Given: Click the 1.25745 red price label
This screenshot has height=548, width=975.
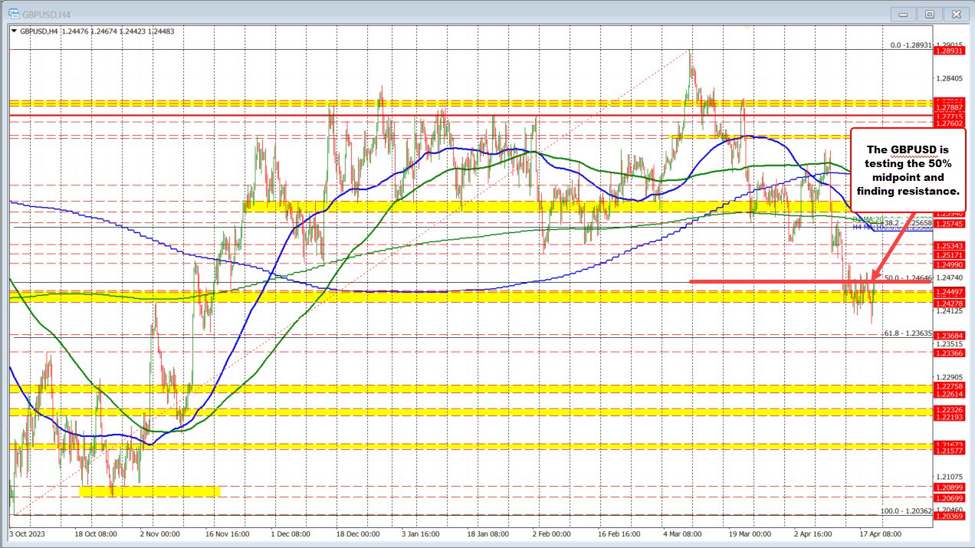Looking at the screenshot, I should point(947,224).
